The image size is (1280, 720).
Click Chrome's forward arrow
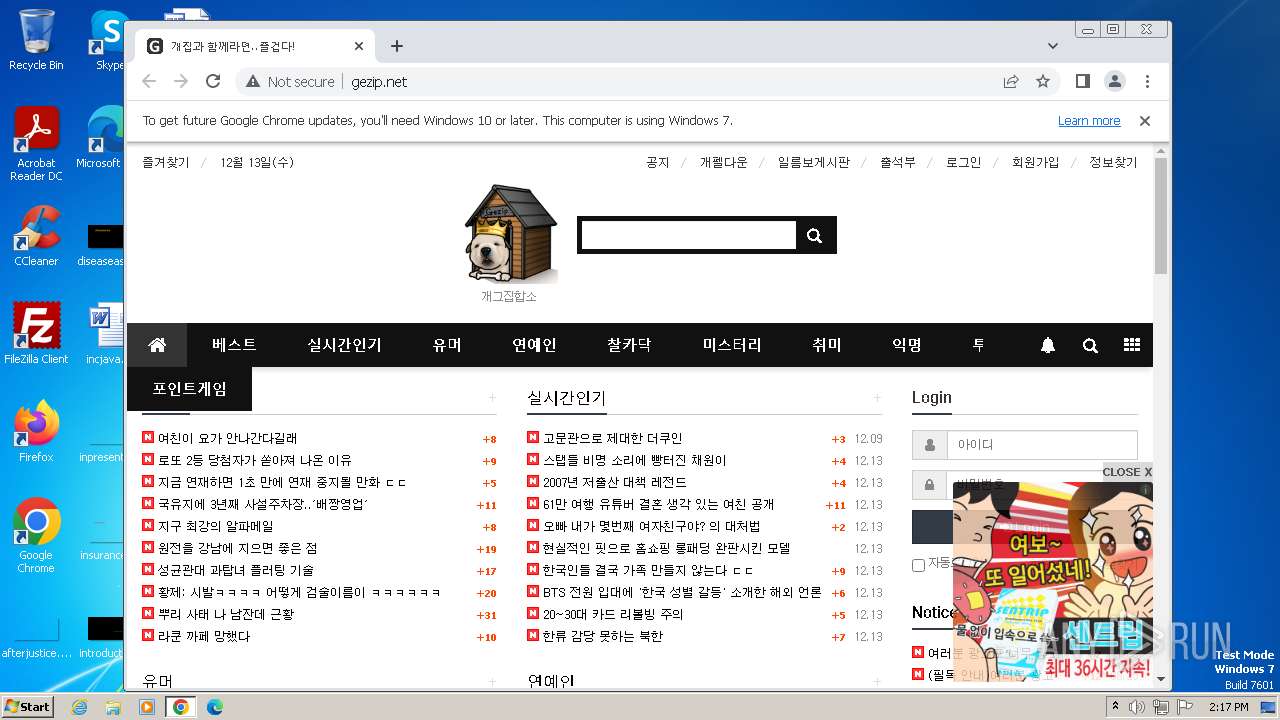(181, 81)
